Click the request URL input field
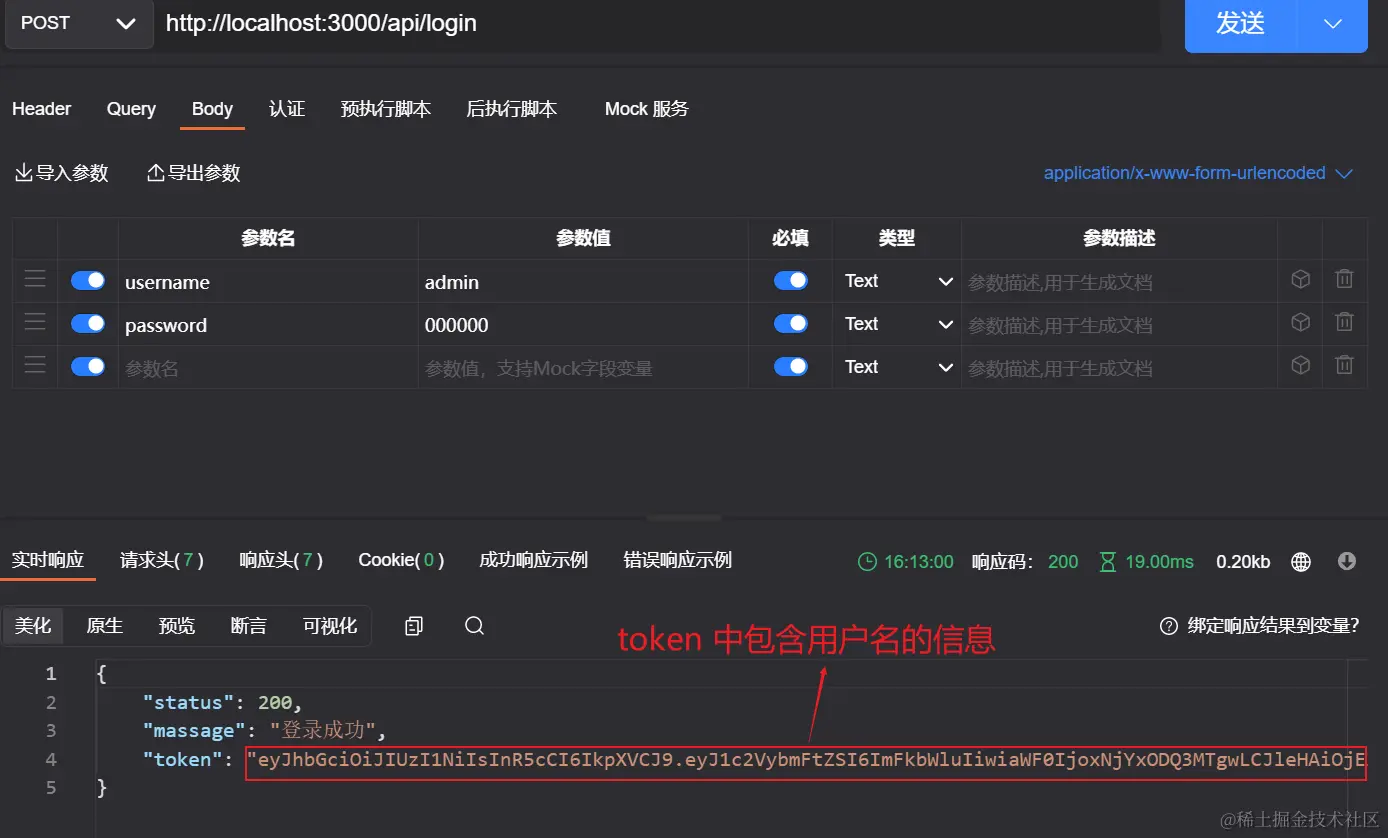1388x838 pixels. (659, 24)
